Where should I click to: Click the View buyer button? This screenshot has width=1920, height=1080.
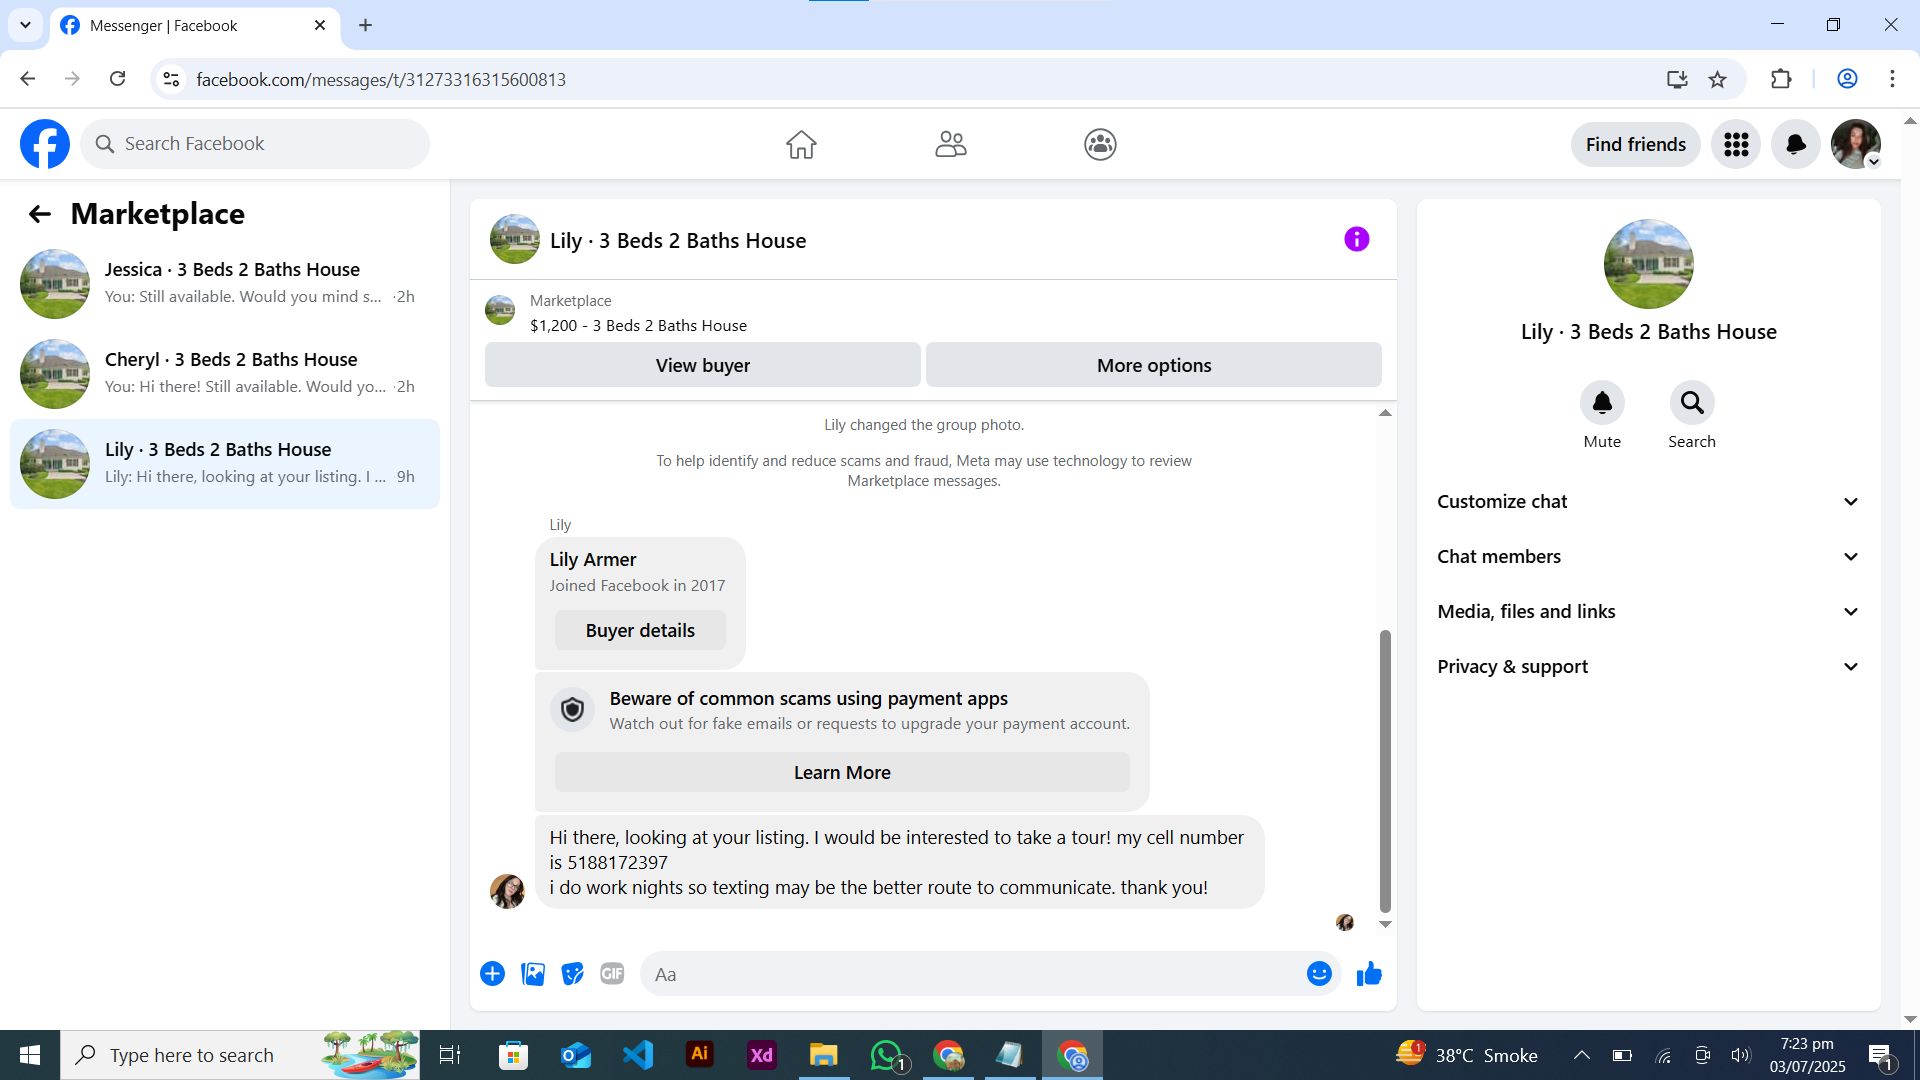tap(702, 366)
